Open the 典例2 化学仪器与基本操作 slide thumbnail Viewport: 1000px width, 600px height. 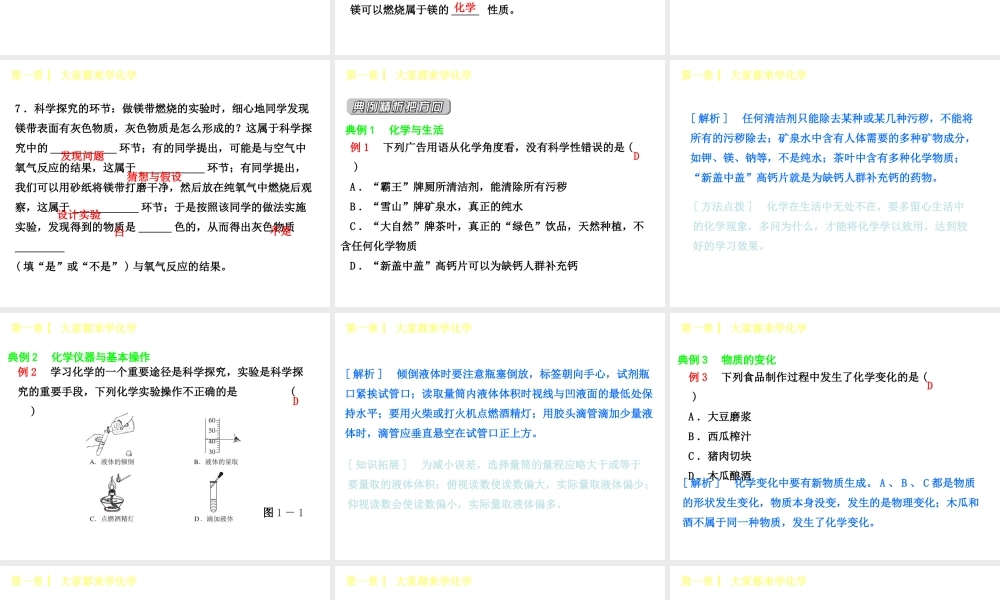(x=165, y=437)
